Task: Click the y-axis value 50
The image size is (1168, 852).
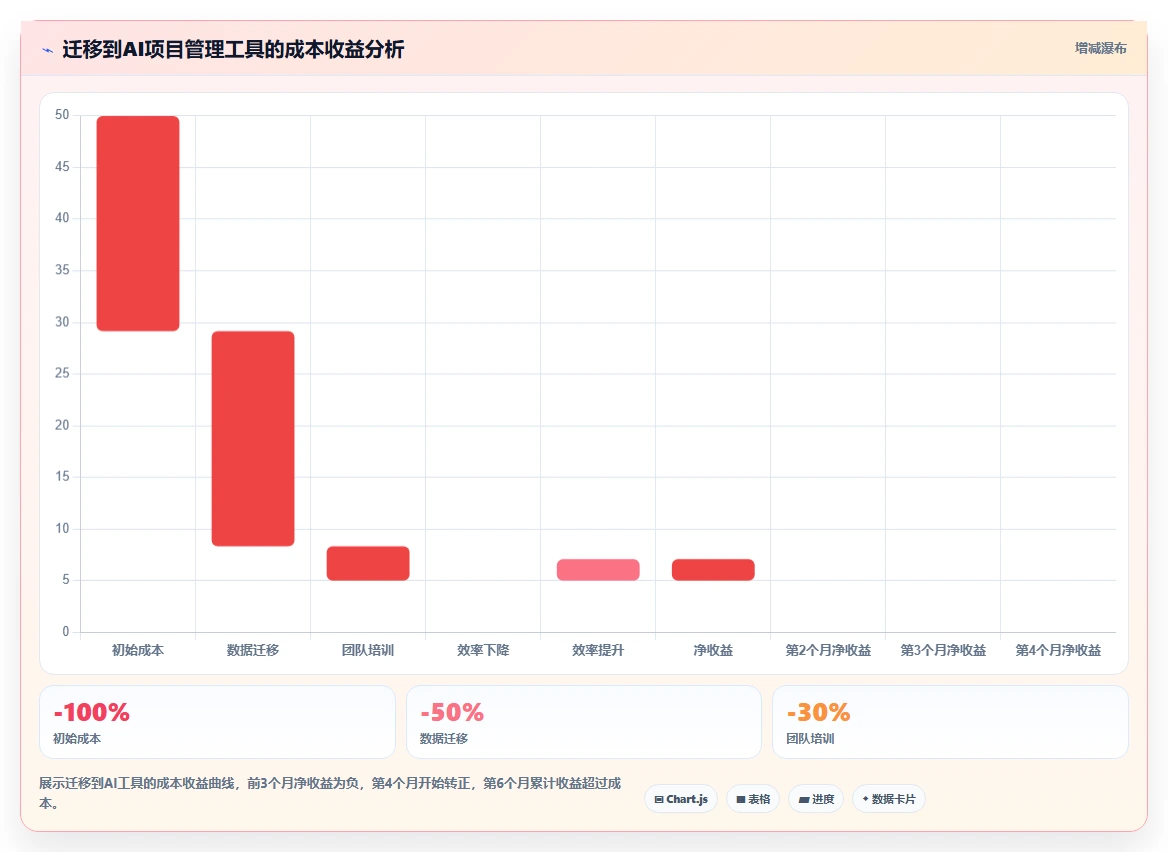Action: click(62, 115)
